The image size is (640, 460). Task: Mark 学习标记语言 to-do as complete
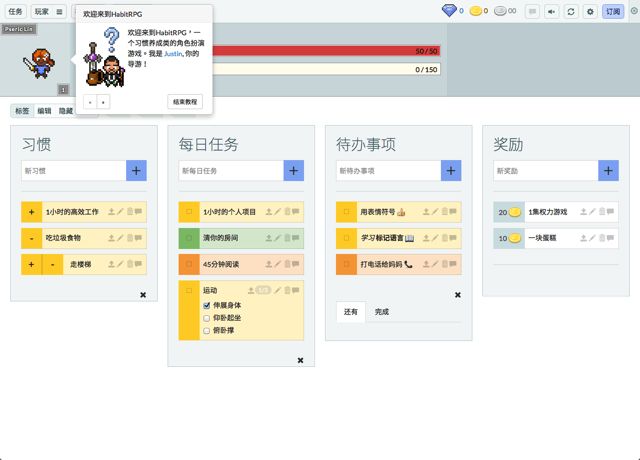click(346, 238)
